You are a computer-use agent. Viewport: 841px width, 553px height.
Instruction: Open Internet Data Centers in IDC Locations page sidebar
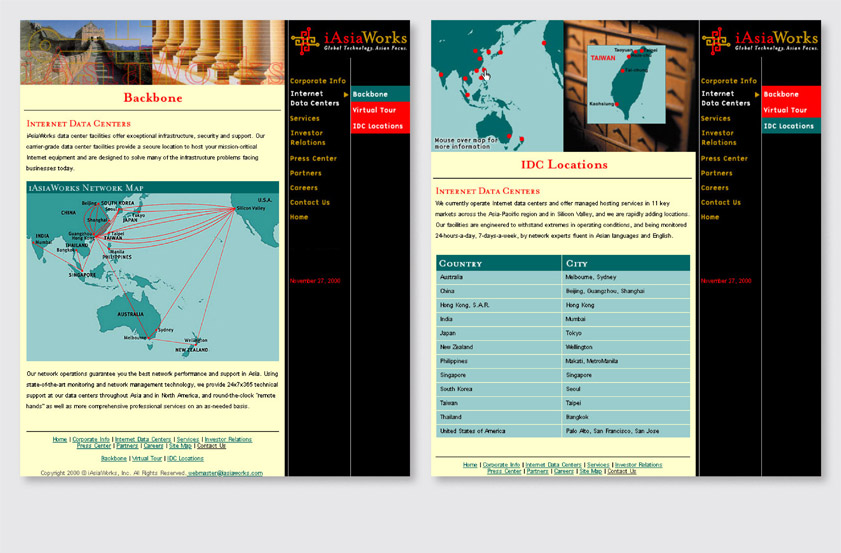pos(725,98)
